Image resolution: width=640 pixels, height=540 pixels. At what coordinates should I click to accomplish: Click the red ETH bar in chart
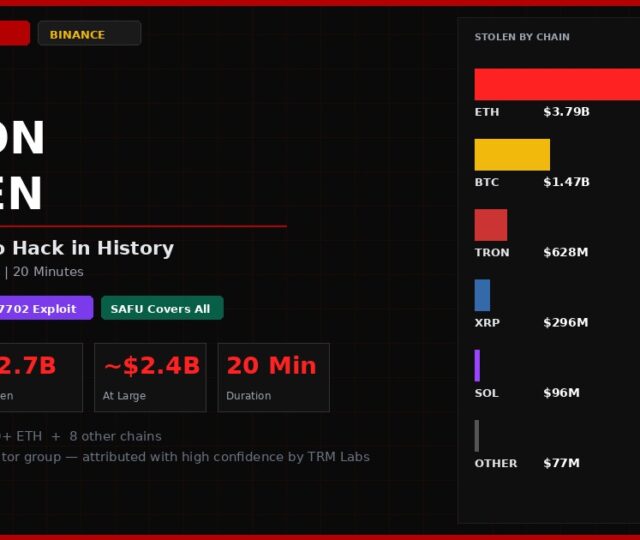557,84
